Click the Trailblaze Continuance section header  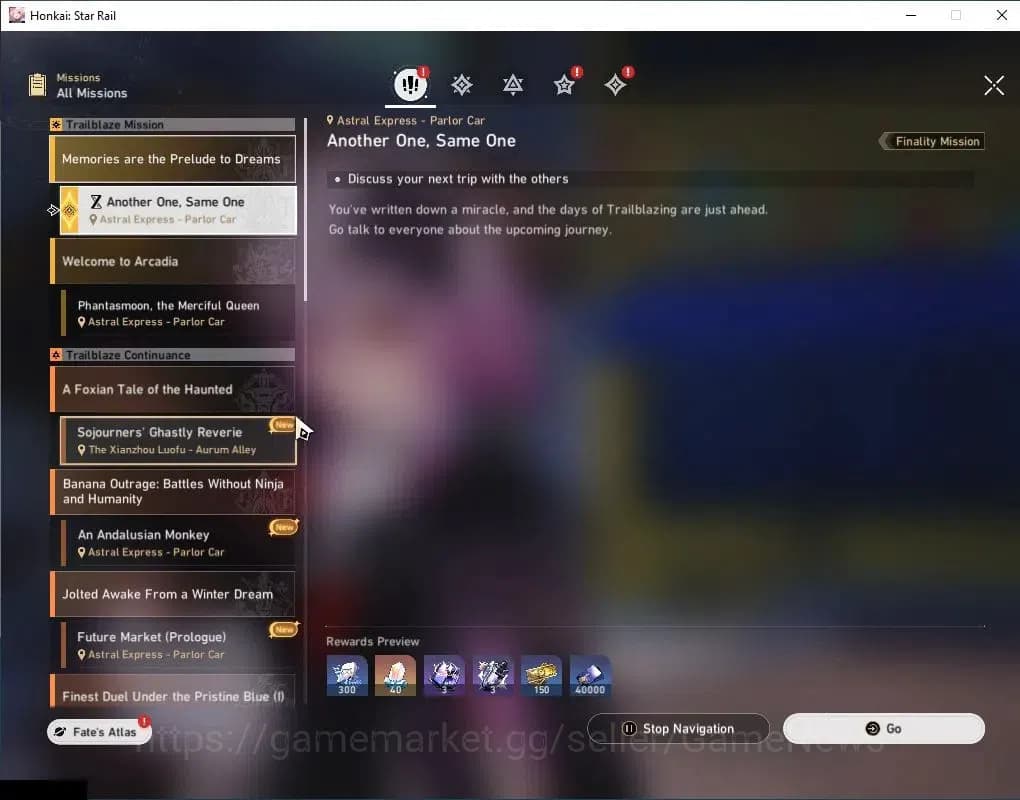pos(172,354)
